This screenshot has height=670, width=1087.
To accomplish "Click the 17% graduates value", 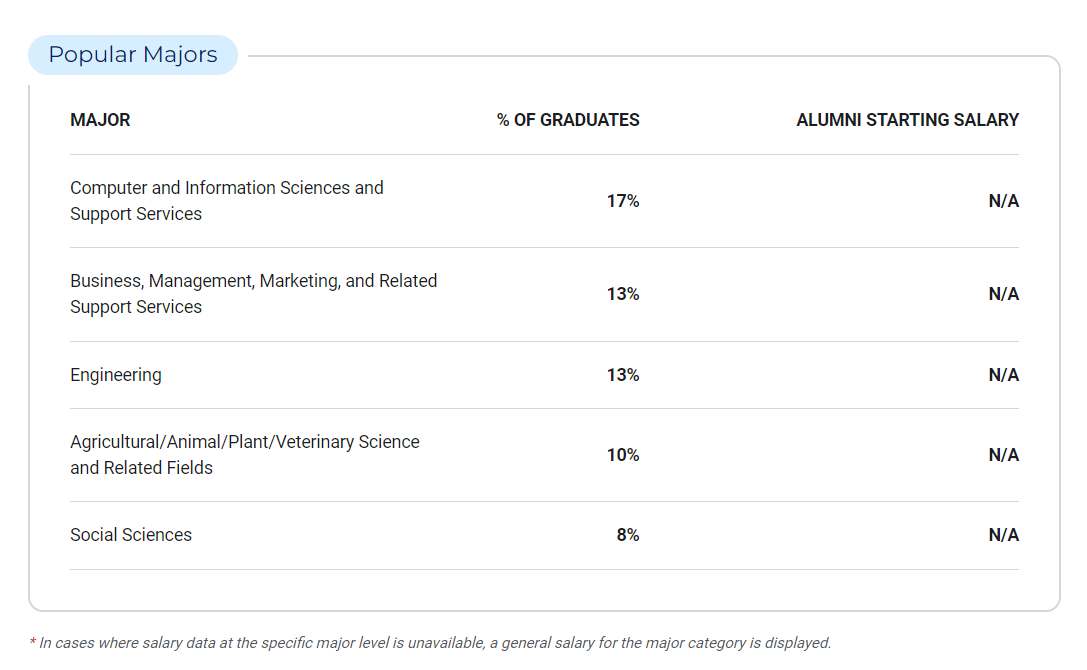I will (622, 201).
